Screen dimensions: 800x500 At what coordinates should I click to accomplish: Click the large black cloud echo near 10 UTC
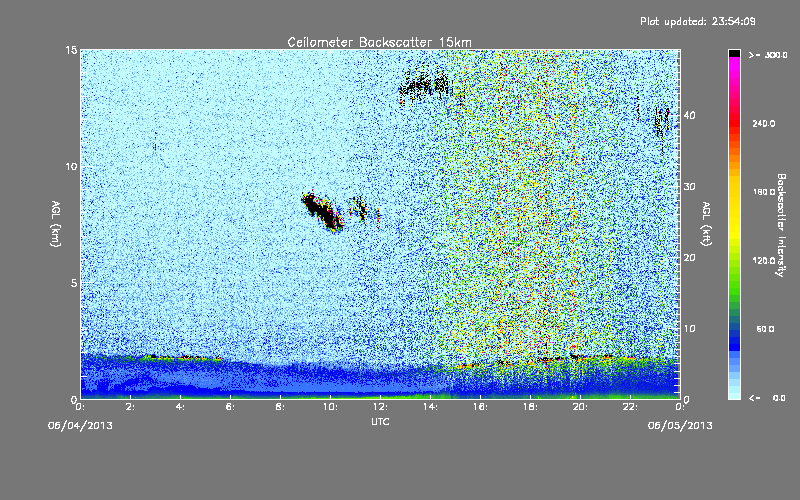click(x=322, y=211)
